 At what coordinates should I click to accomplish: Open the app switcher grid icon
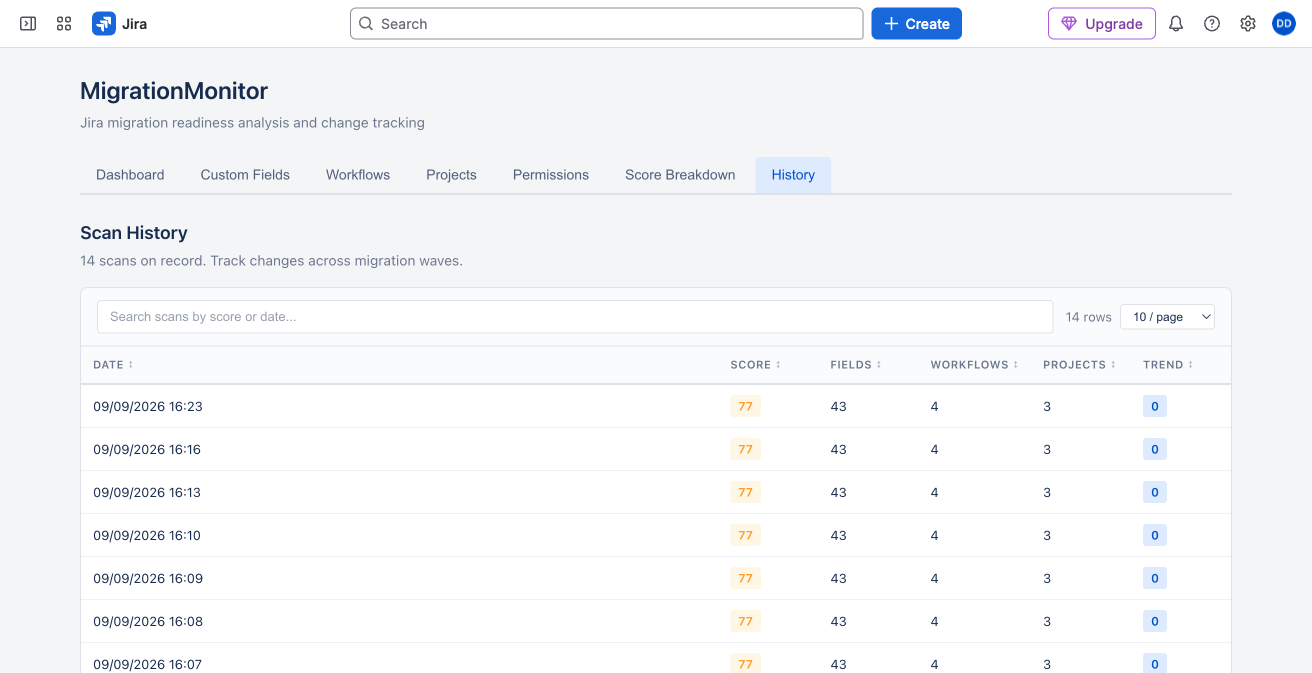click(x=64, y=24)
